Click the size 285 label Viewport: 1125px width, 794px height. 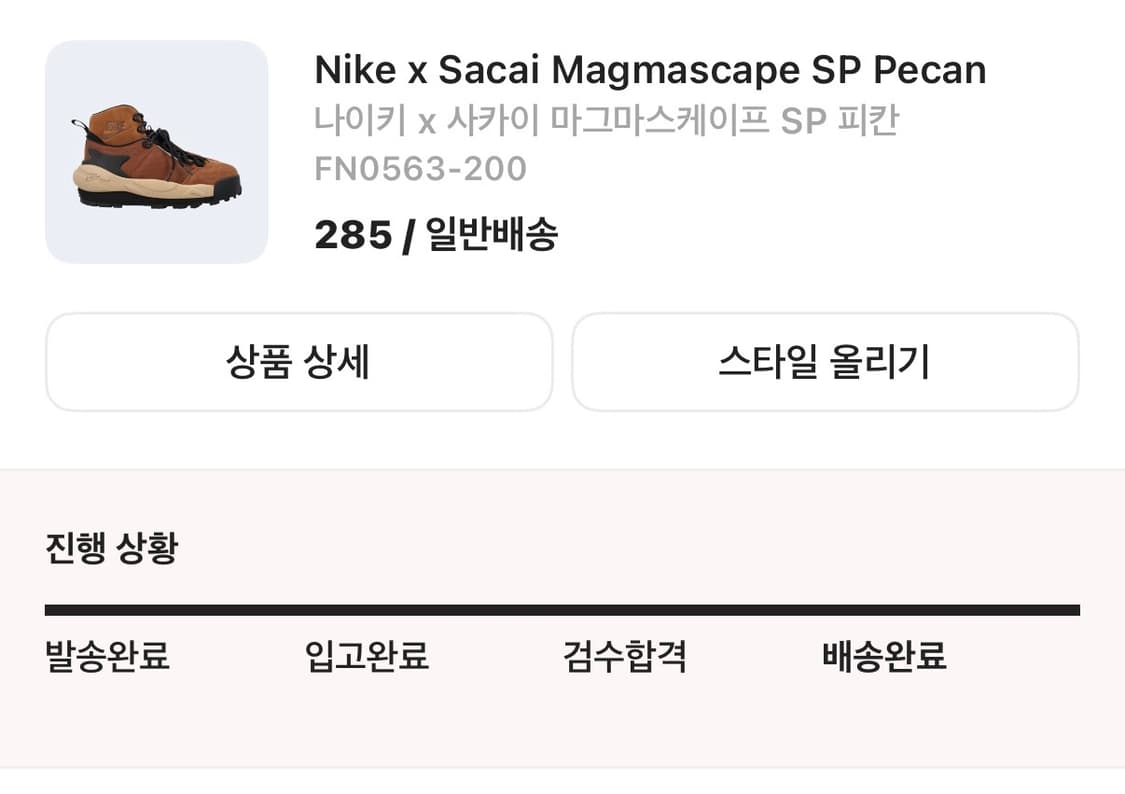[352, 235]
